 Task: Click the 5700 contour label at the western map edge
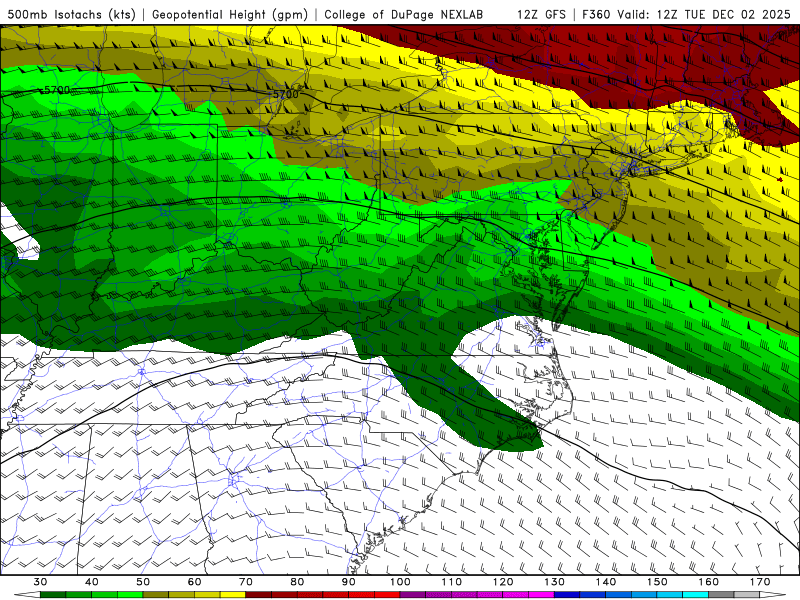[57, 90]
